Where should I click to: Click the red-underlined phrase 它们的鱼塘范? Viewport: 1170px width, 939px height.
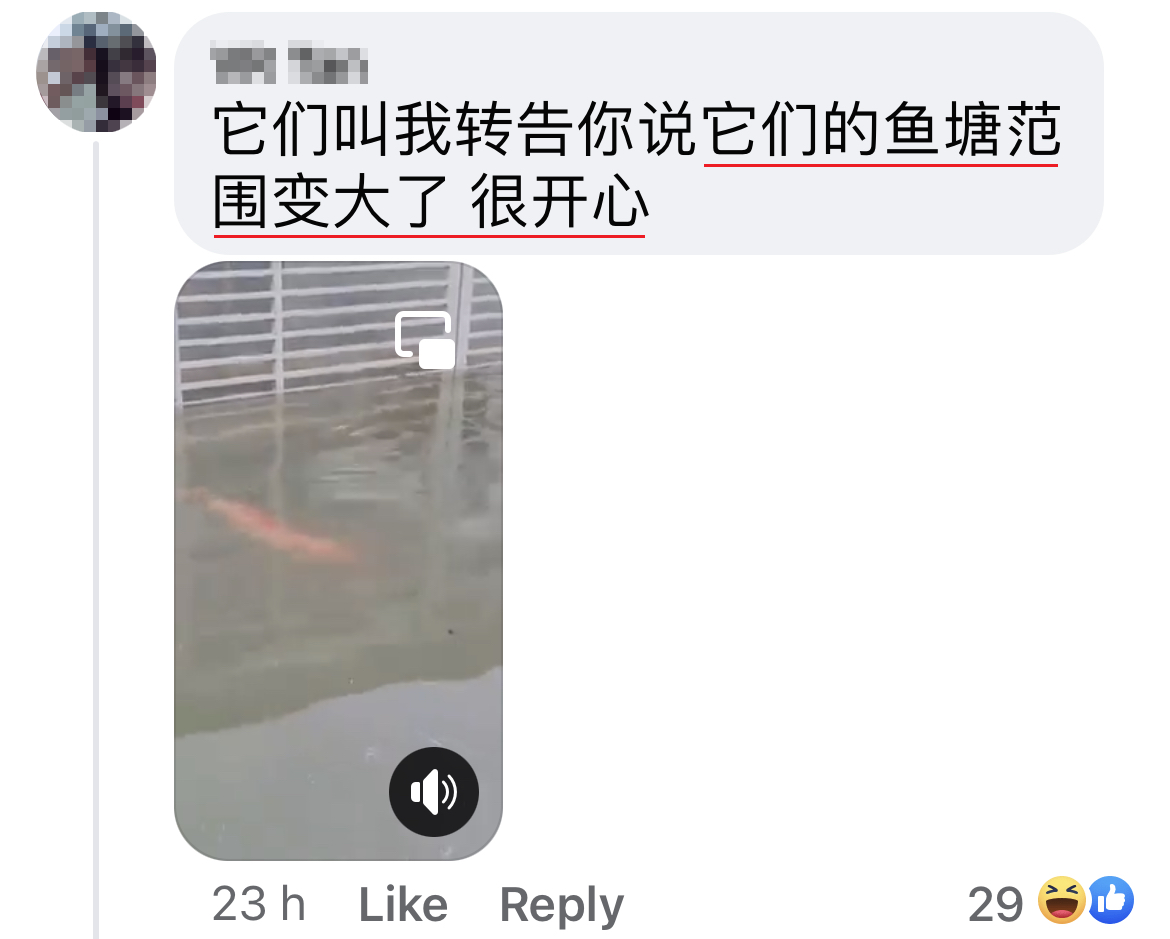pos(881,130)
